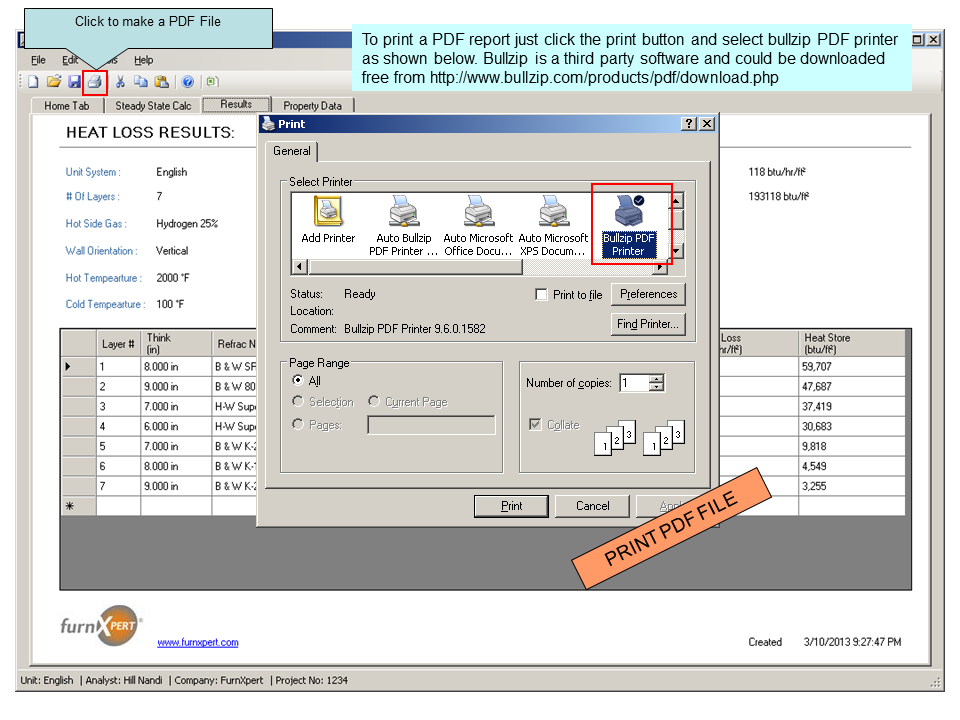The height and width of the screenshot is (720, 960).
Task: Click the Print toolbar icon
Action: coord(94,82)
